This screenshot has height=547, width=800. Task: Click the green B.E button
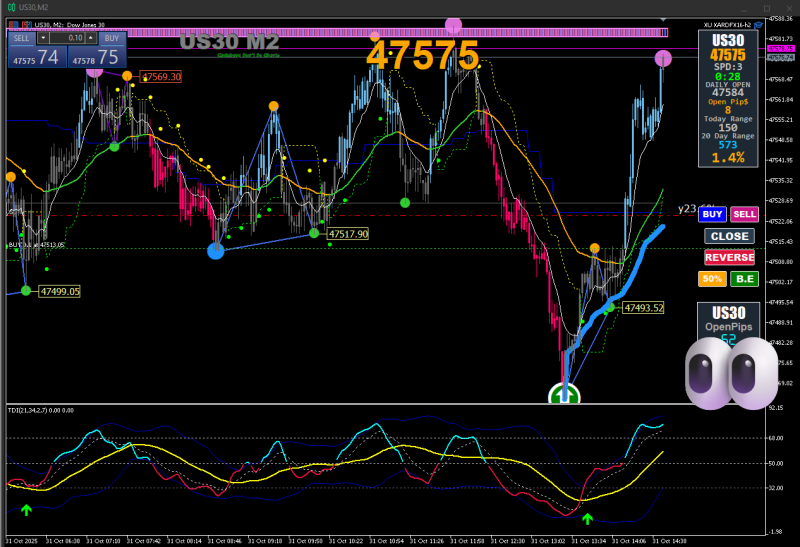(x=744, y=279)
